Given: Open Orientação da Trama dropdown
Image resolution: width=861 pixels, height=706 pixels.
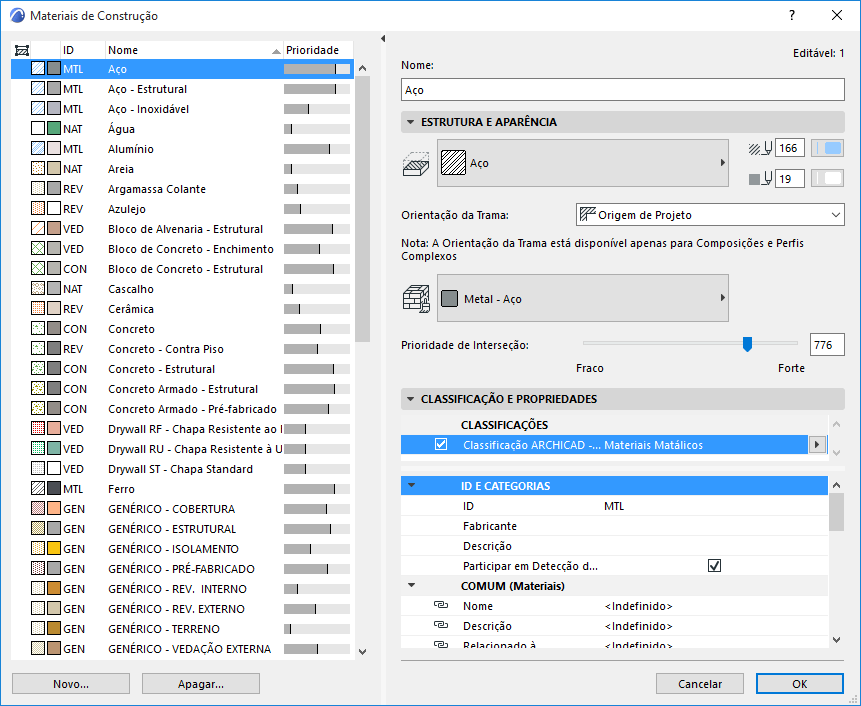Looking at the screenshot, I should point(710,215).
